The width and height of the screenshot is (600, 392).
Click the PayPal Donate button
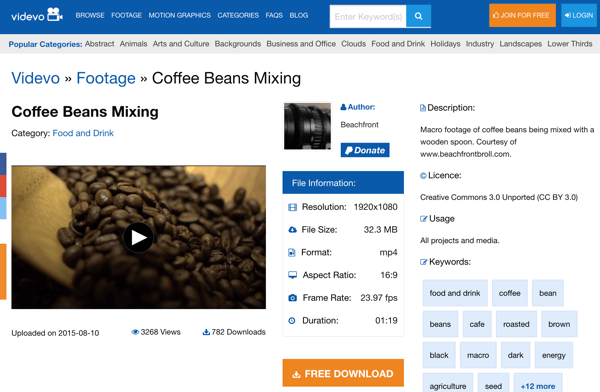tap(365, 150)
